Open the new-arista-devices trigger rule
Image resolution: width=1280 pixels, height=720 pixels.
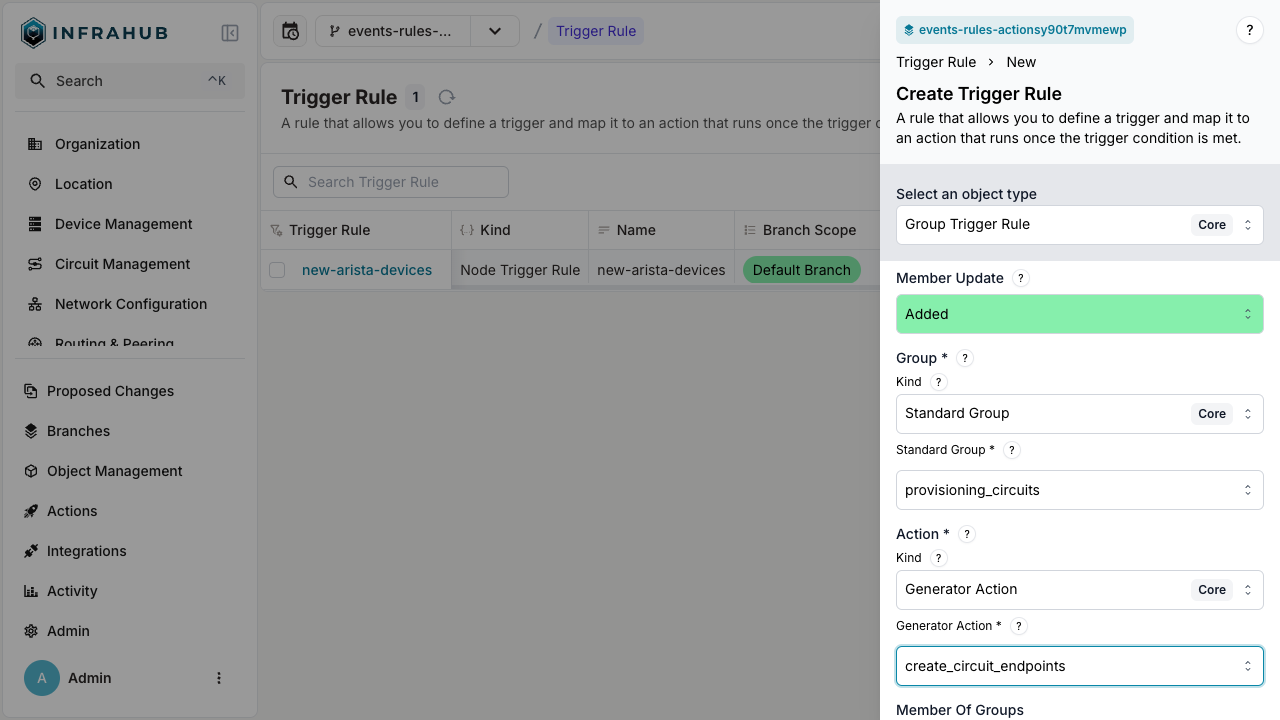click(x=367, y=270)
